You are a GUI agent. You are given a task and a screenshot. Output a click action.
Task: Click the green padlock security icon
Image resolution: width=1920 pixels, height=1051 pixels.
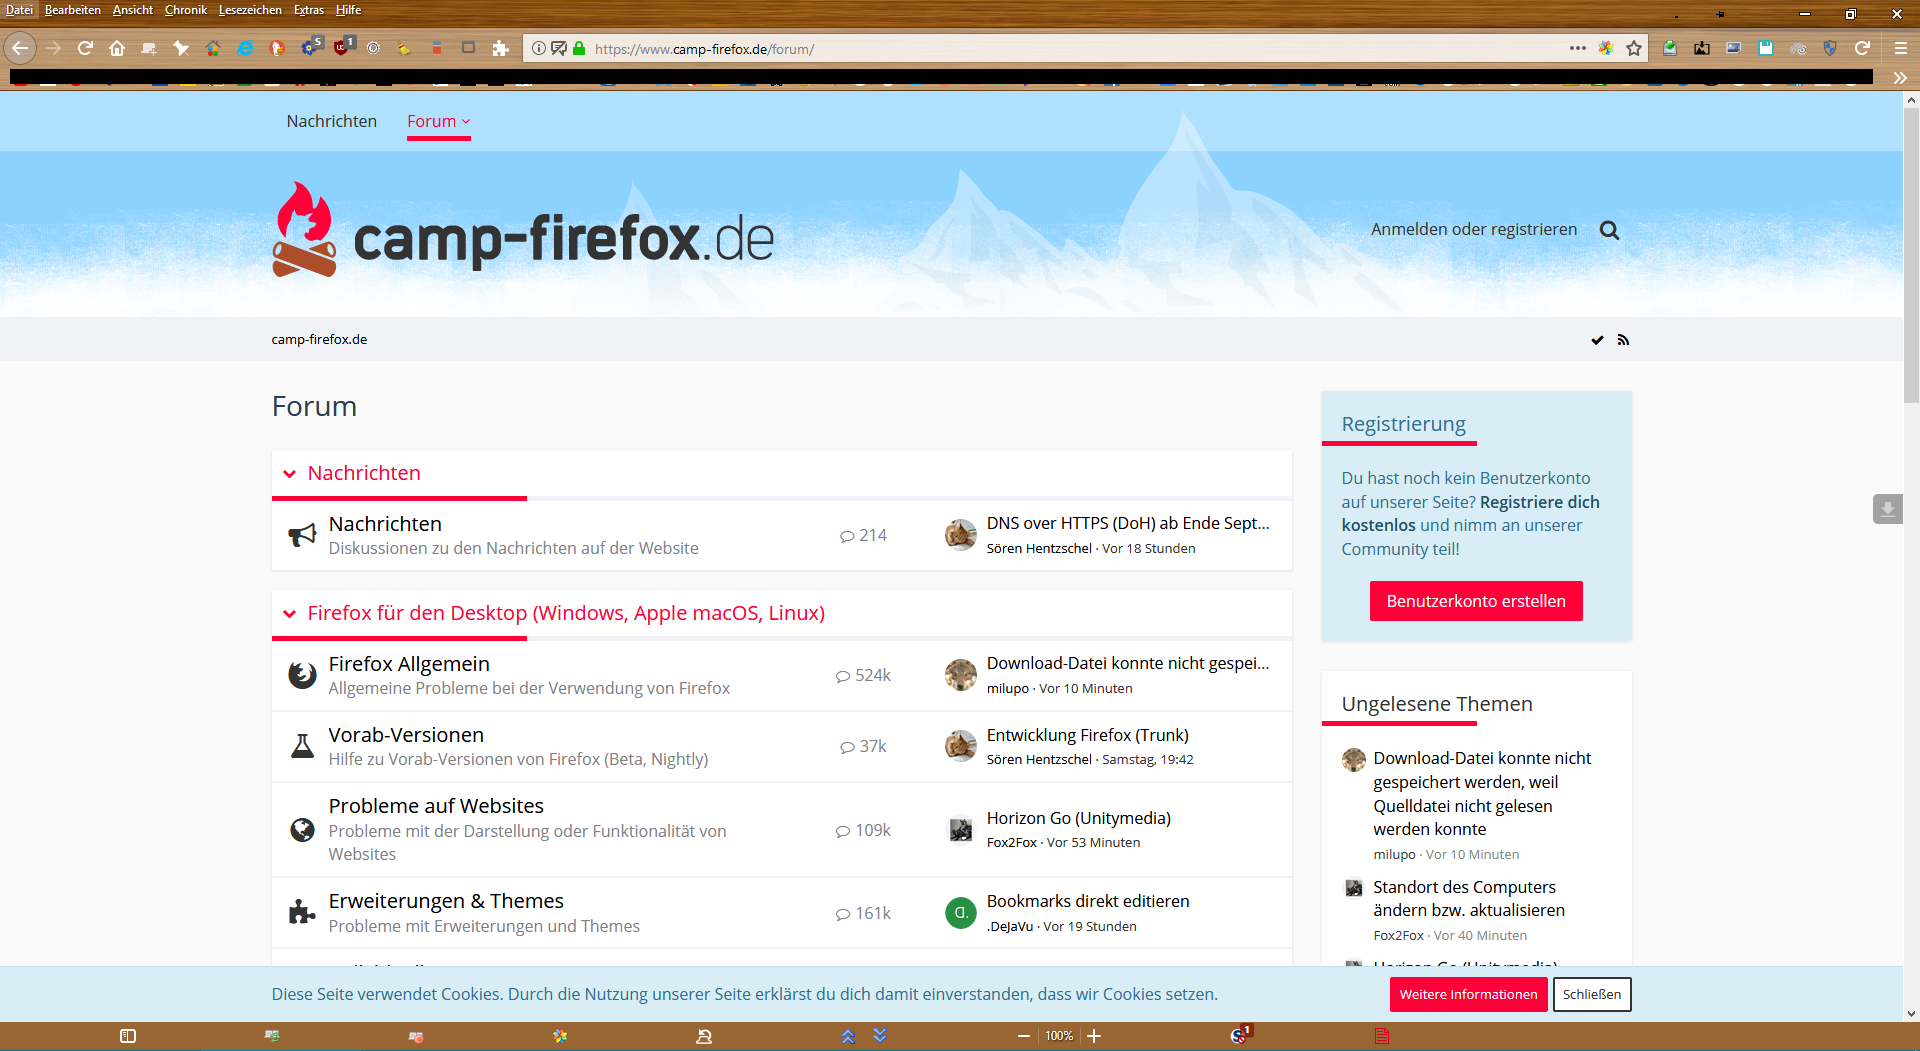579,48
